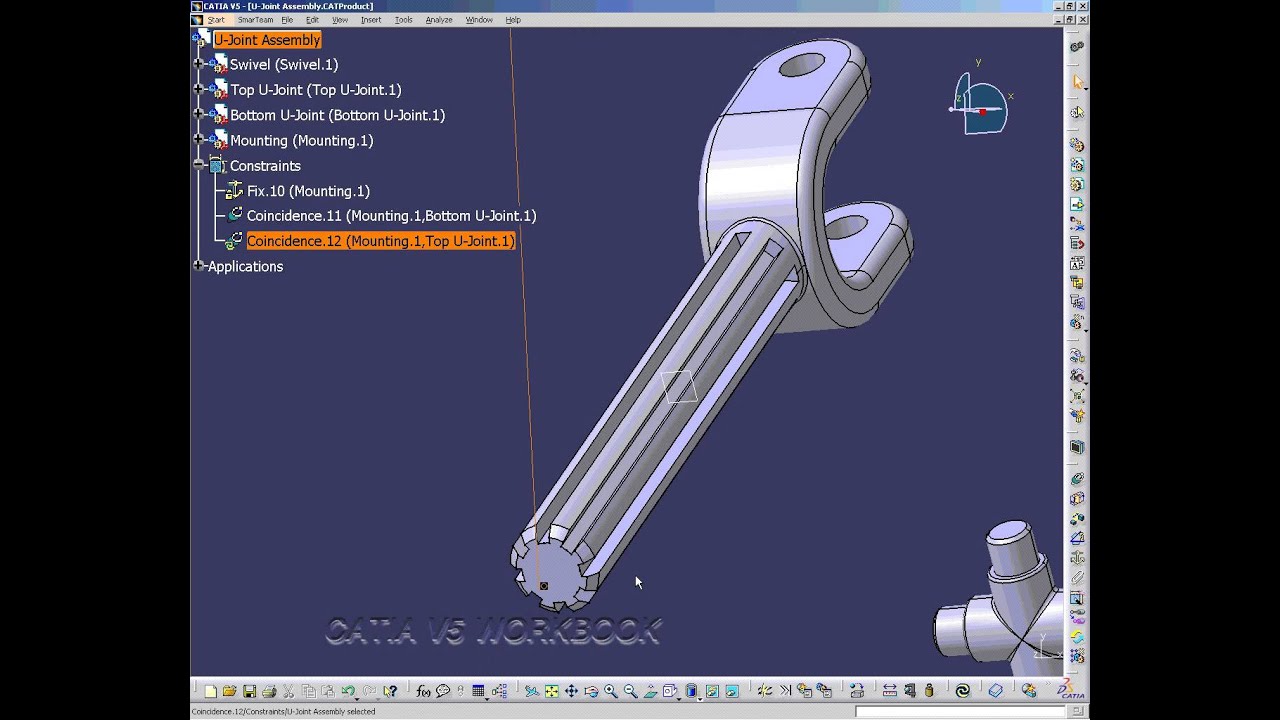Click the Fix Component anchor icon
Image resolution: width=1280 pixels, height=720 pixels.
(x=1077, y=557)
